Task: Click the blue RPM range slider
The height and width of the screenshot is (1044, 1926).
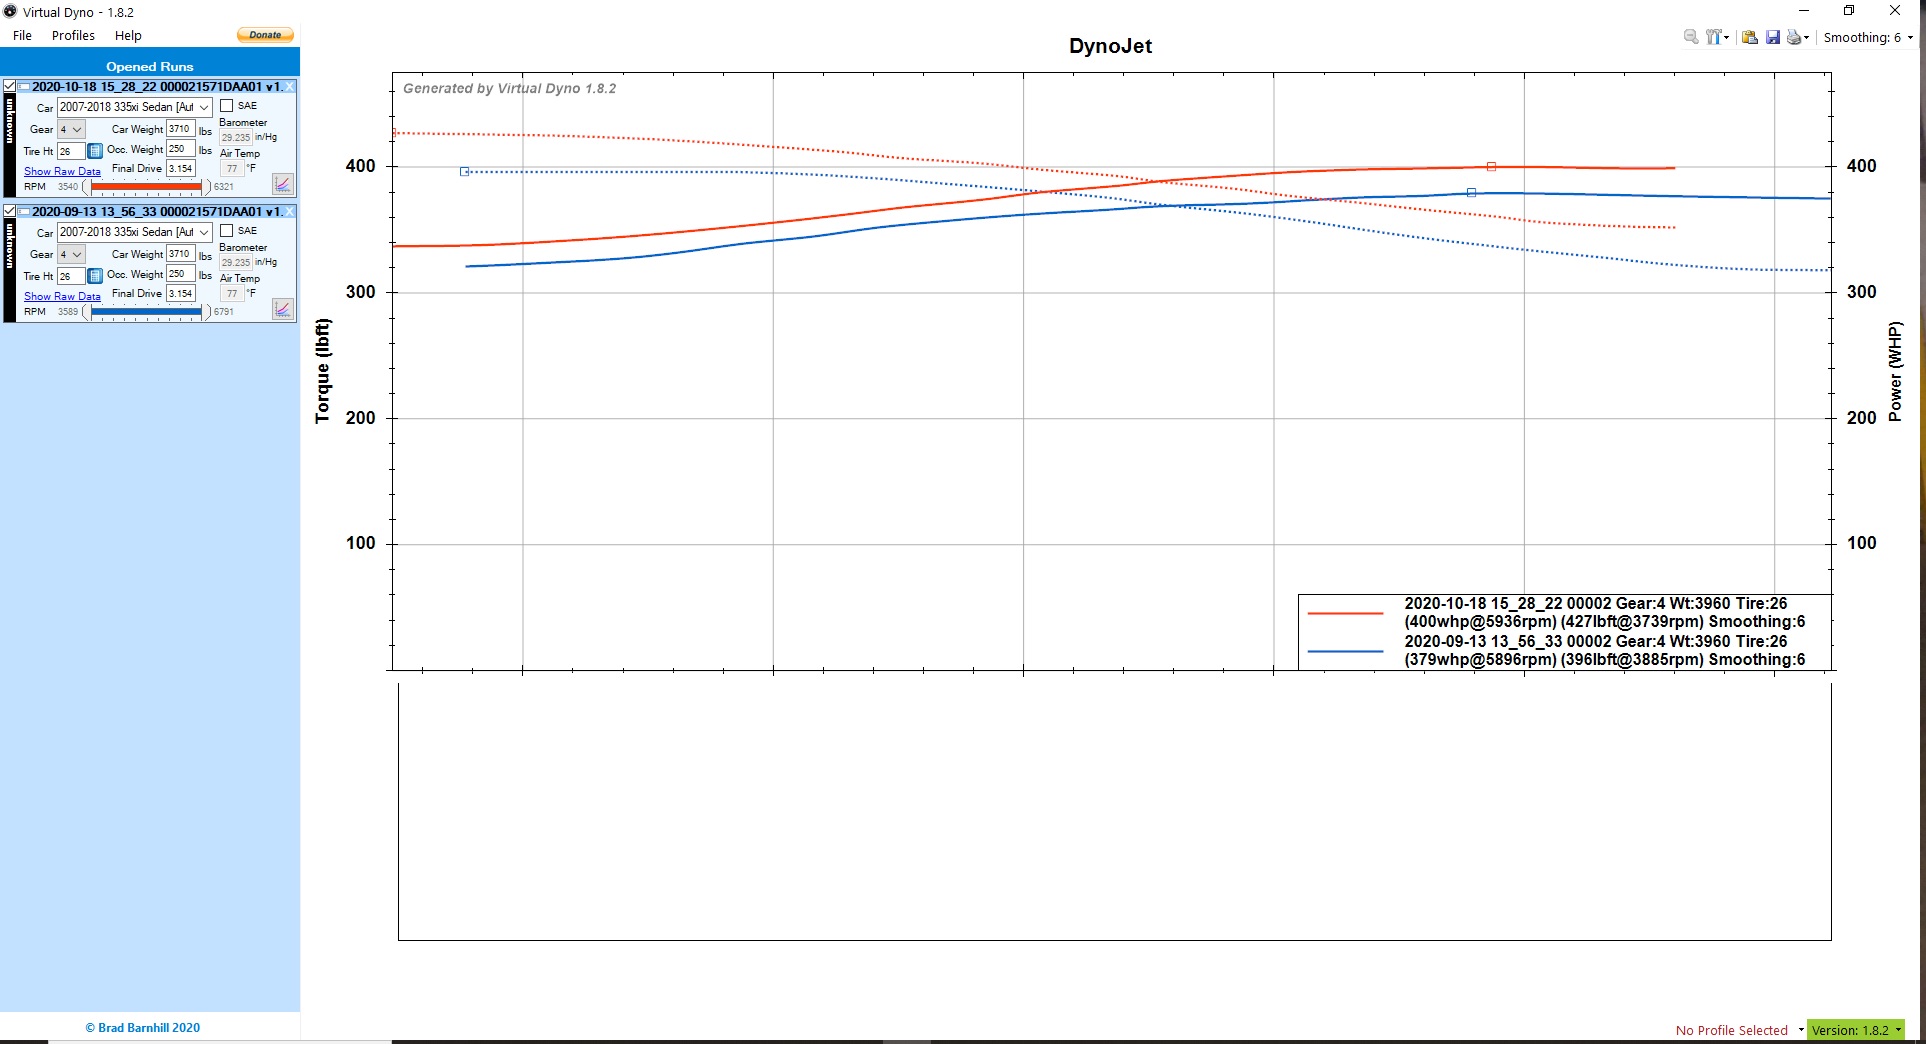Action: pyautogui.click(x=146, y=312)
